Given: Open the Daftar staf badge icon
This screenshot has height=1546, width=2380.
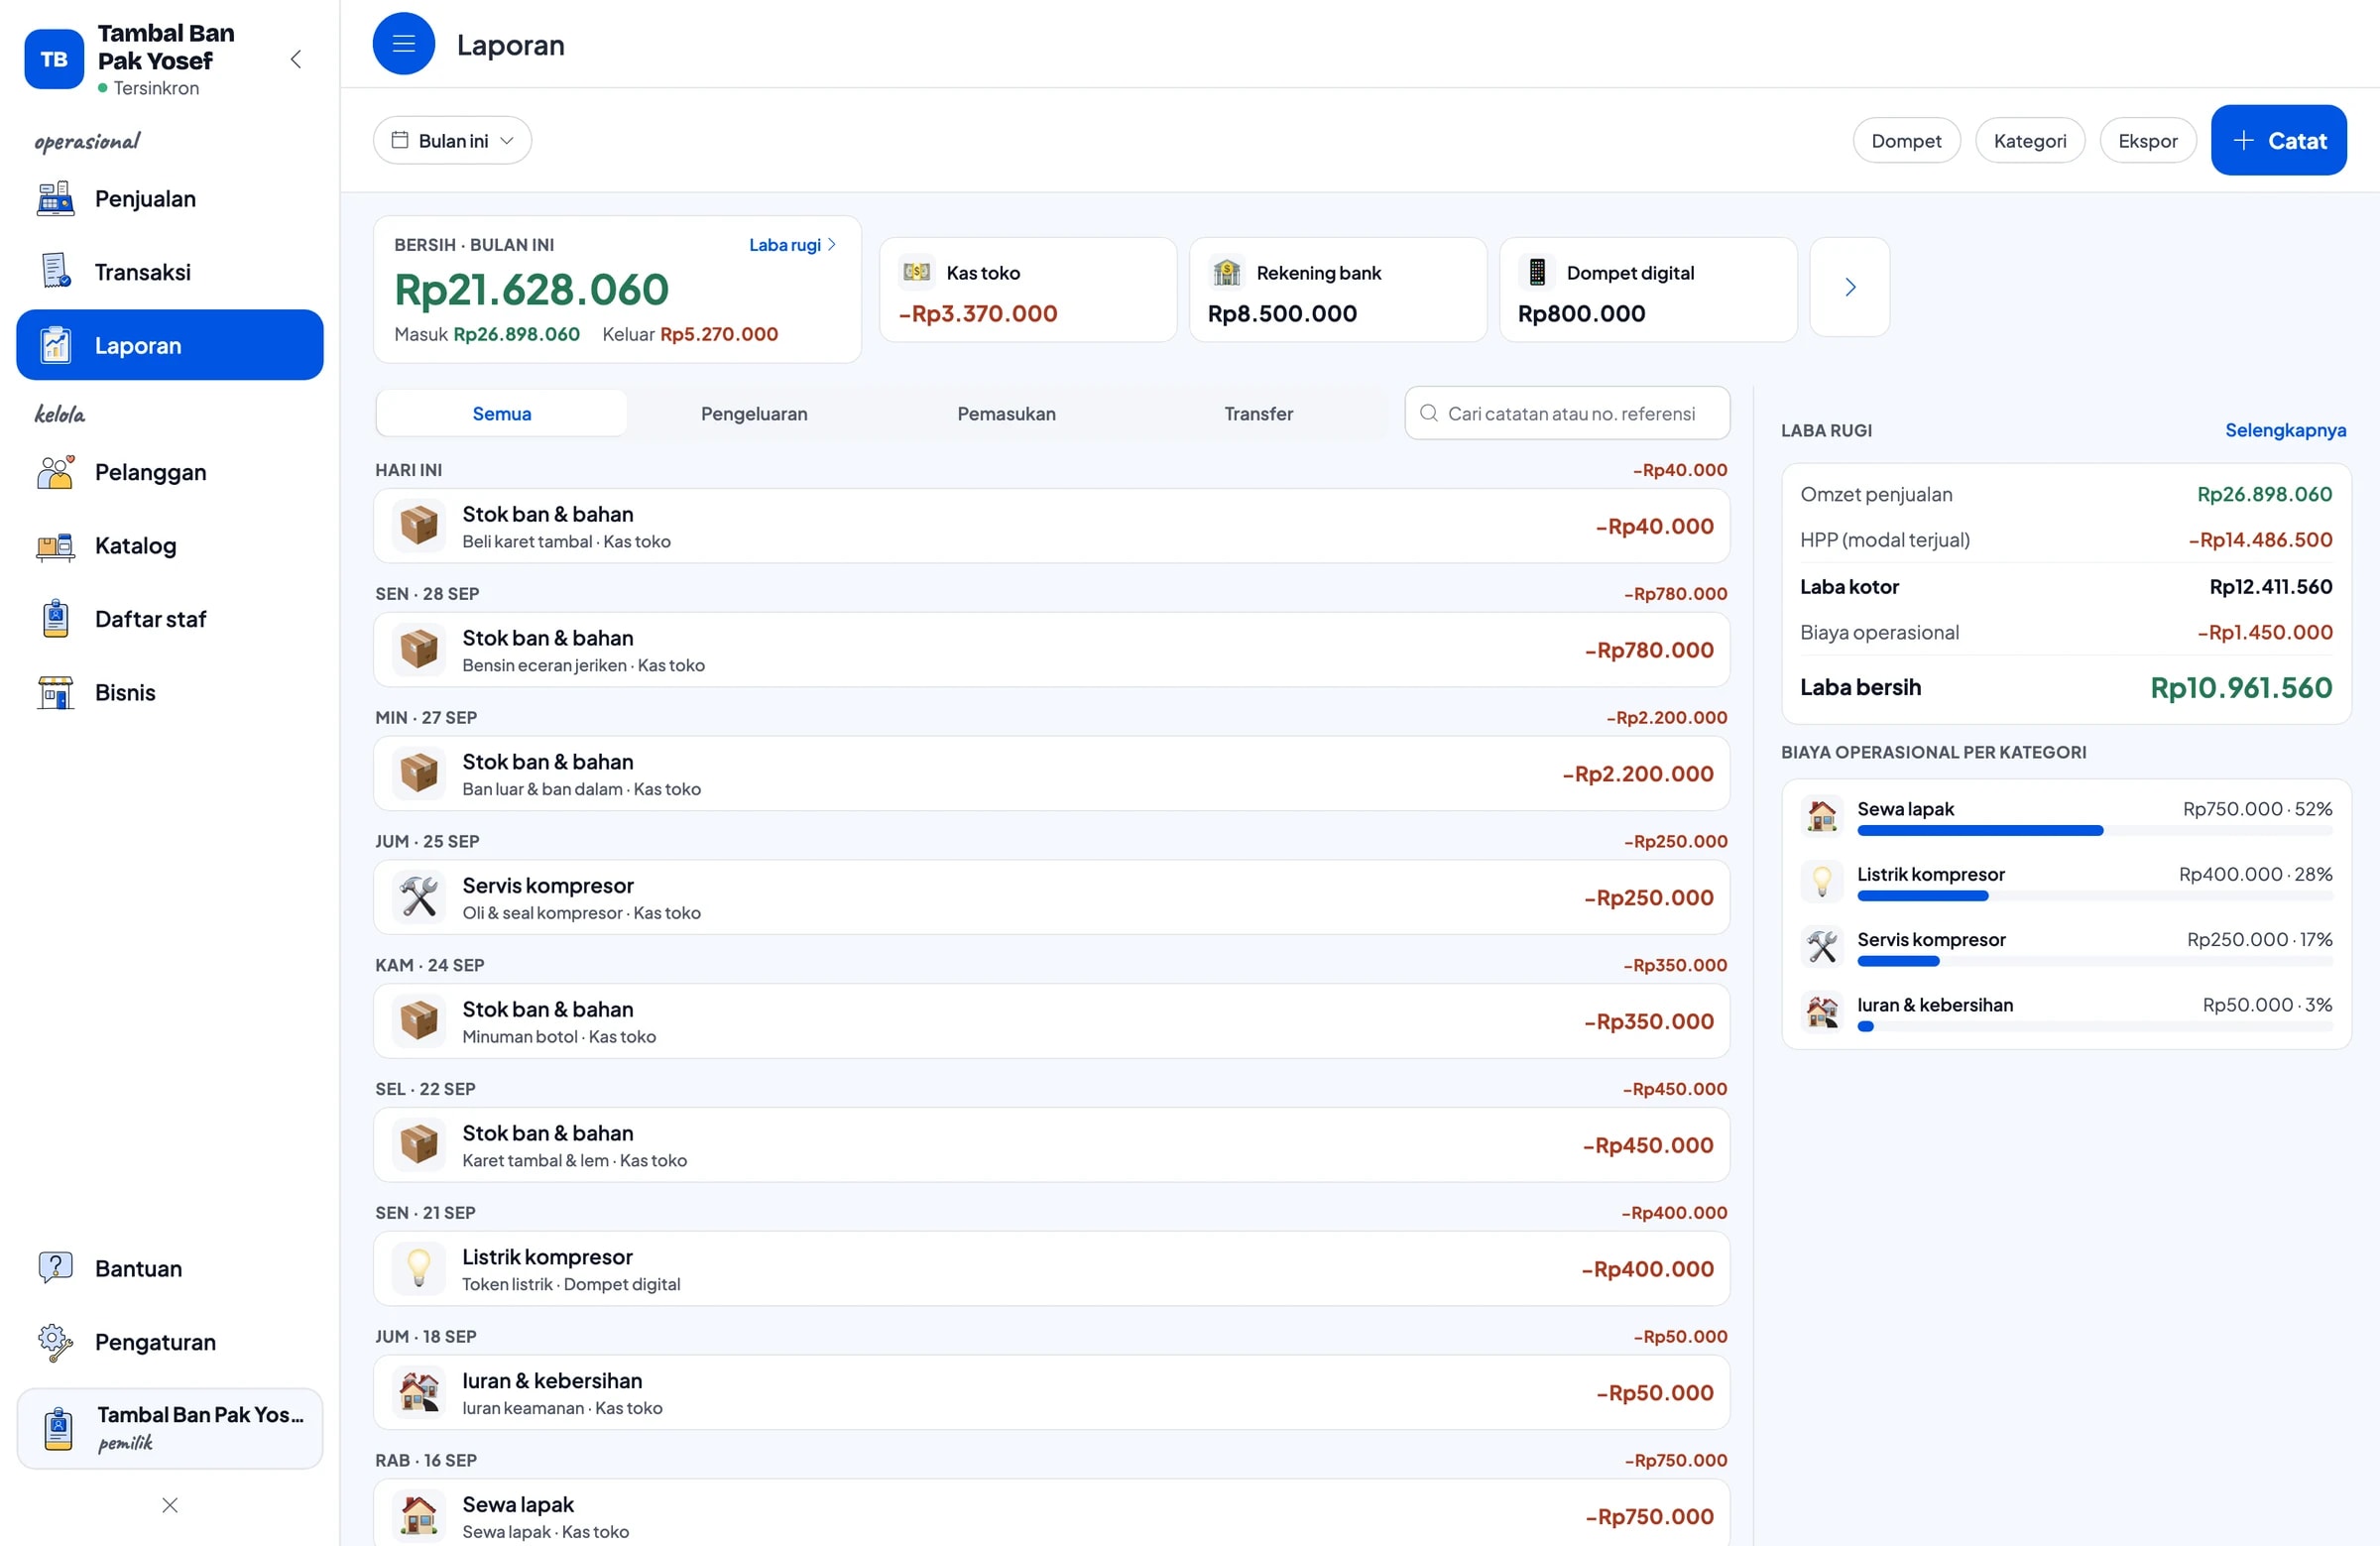Looking at the screenshot, I should pyautogui.click(x=55, y=619).
